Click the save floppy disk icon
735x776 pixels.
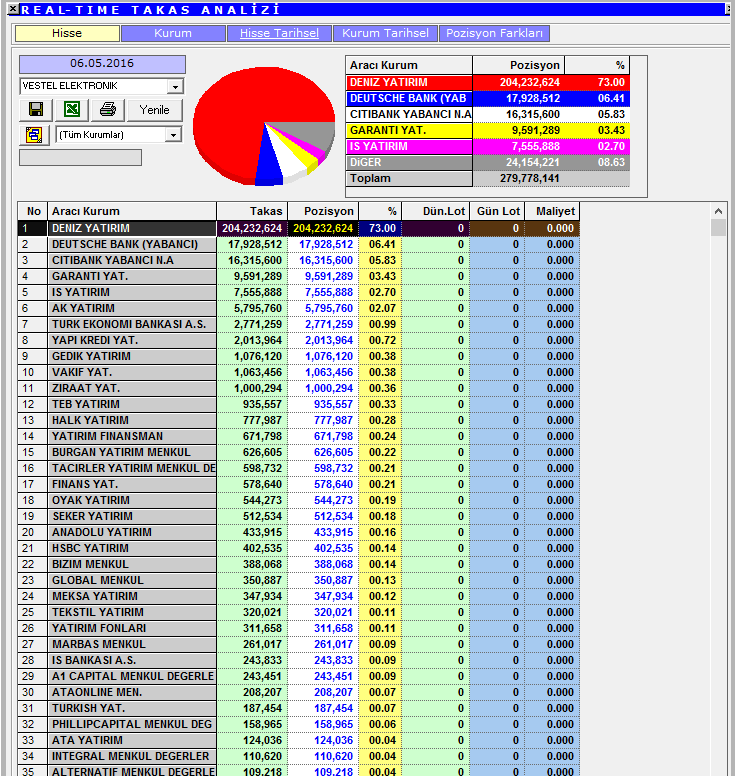(35, 110)
